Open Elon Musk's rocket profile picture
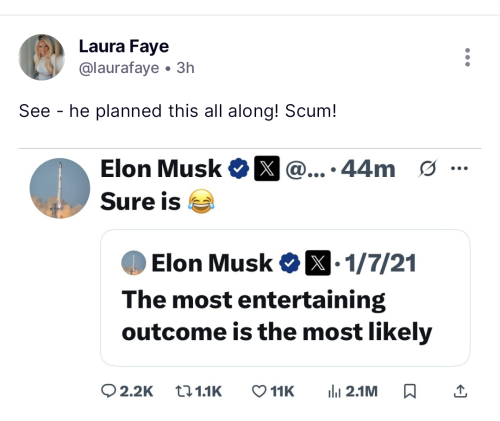The width and height of the screenshot is (500, 421). tap(60, 188)
